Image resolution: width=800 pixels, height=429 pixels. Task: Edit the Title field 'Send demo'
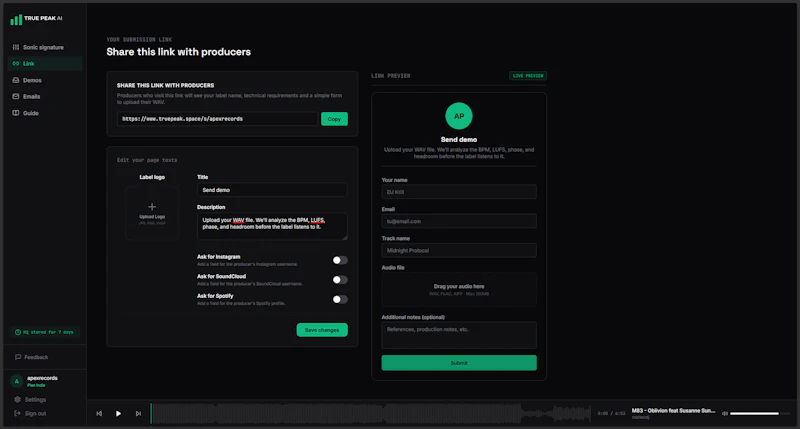pyautogui.click(x=272, y=190)
